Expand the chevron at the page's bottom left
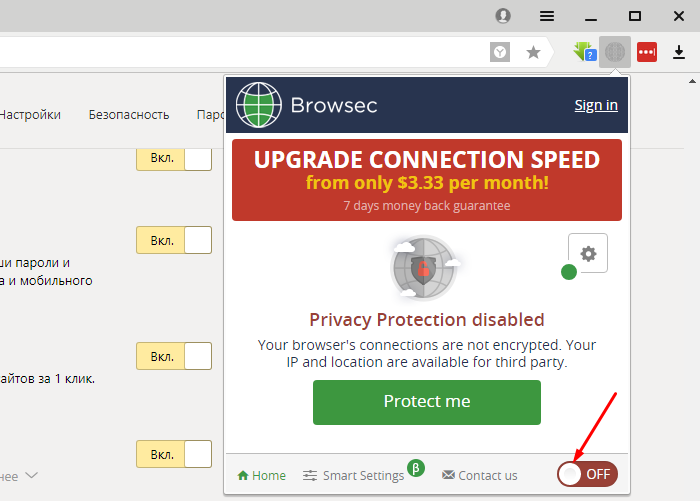 [31, 475]
